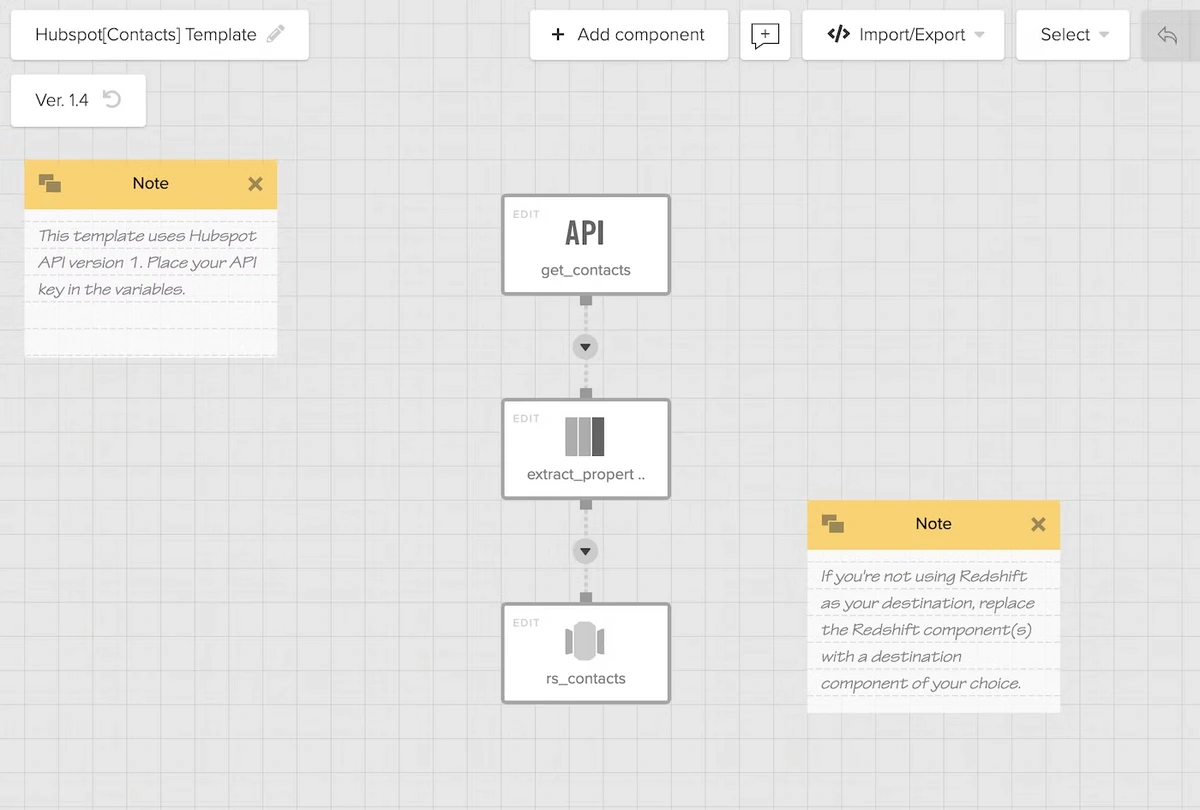Select the extract_propert .. label
Image resolution: width=1200 pixels, height=810 pixels.
click(x=586, y=474)
